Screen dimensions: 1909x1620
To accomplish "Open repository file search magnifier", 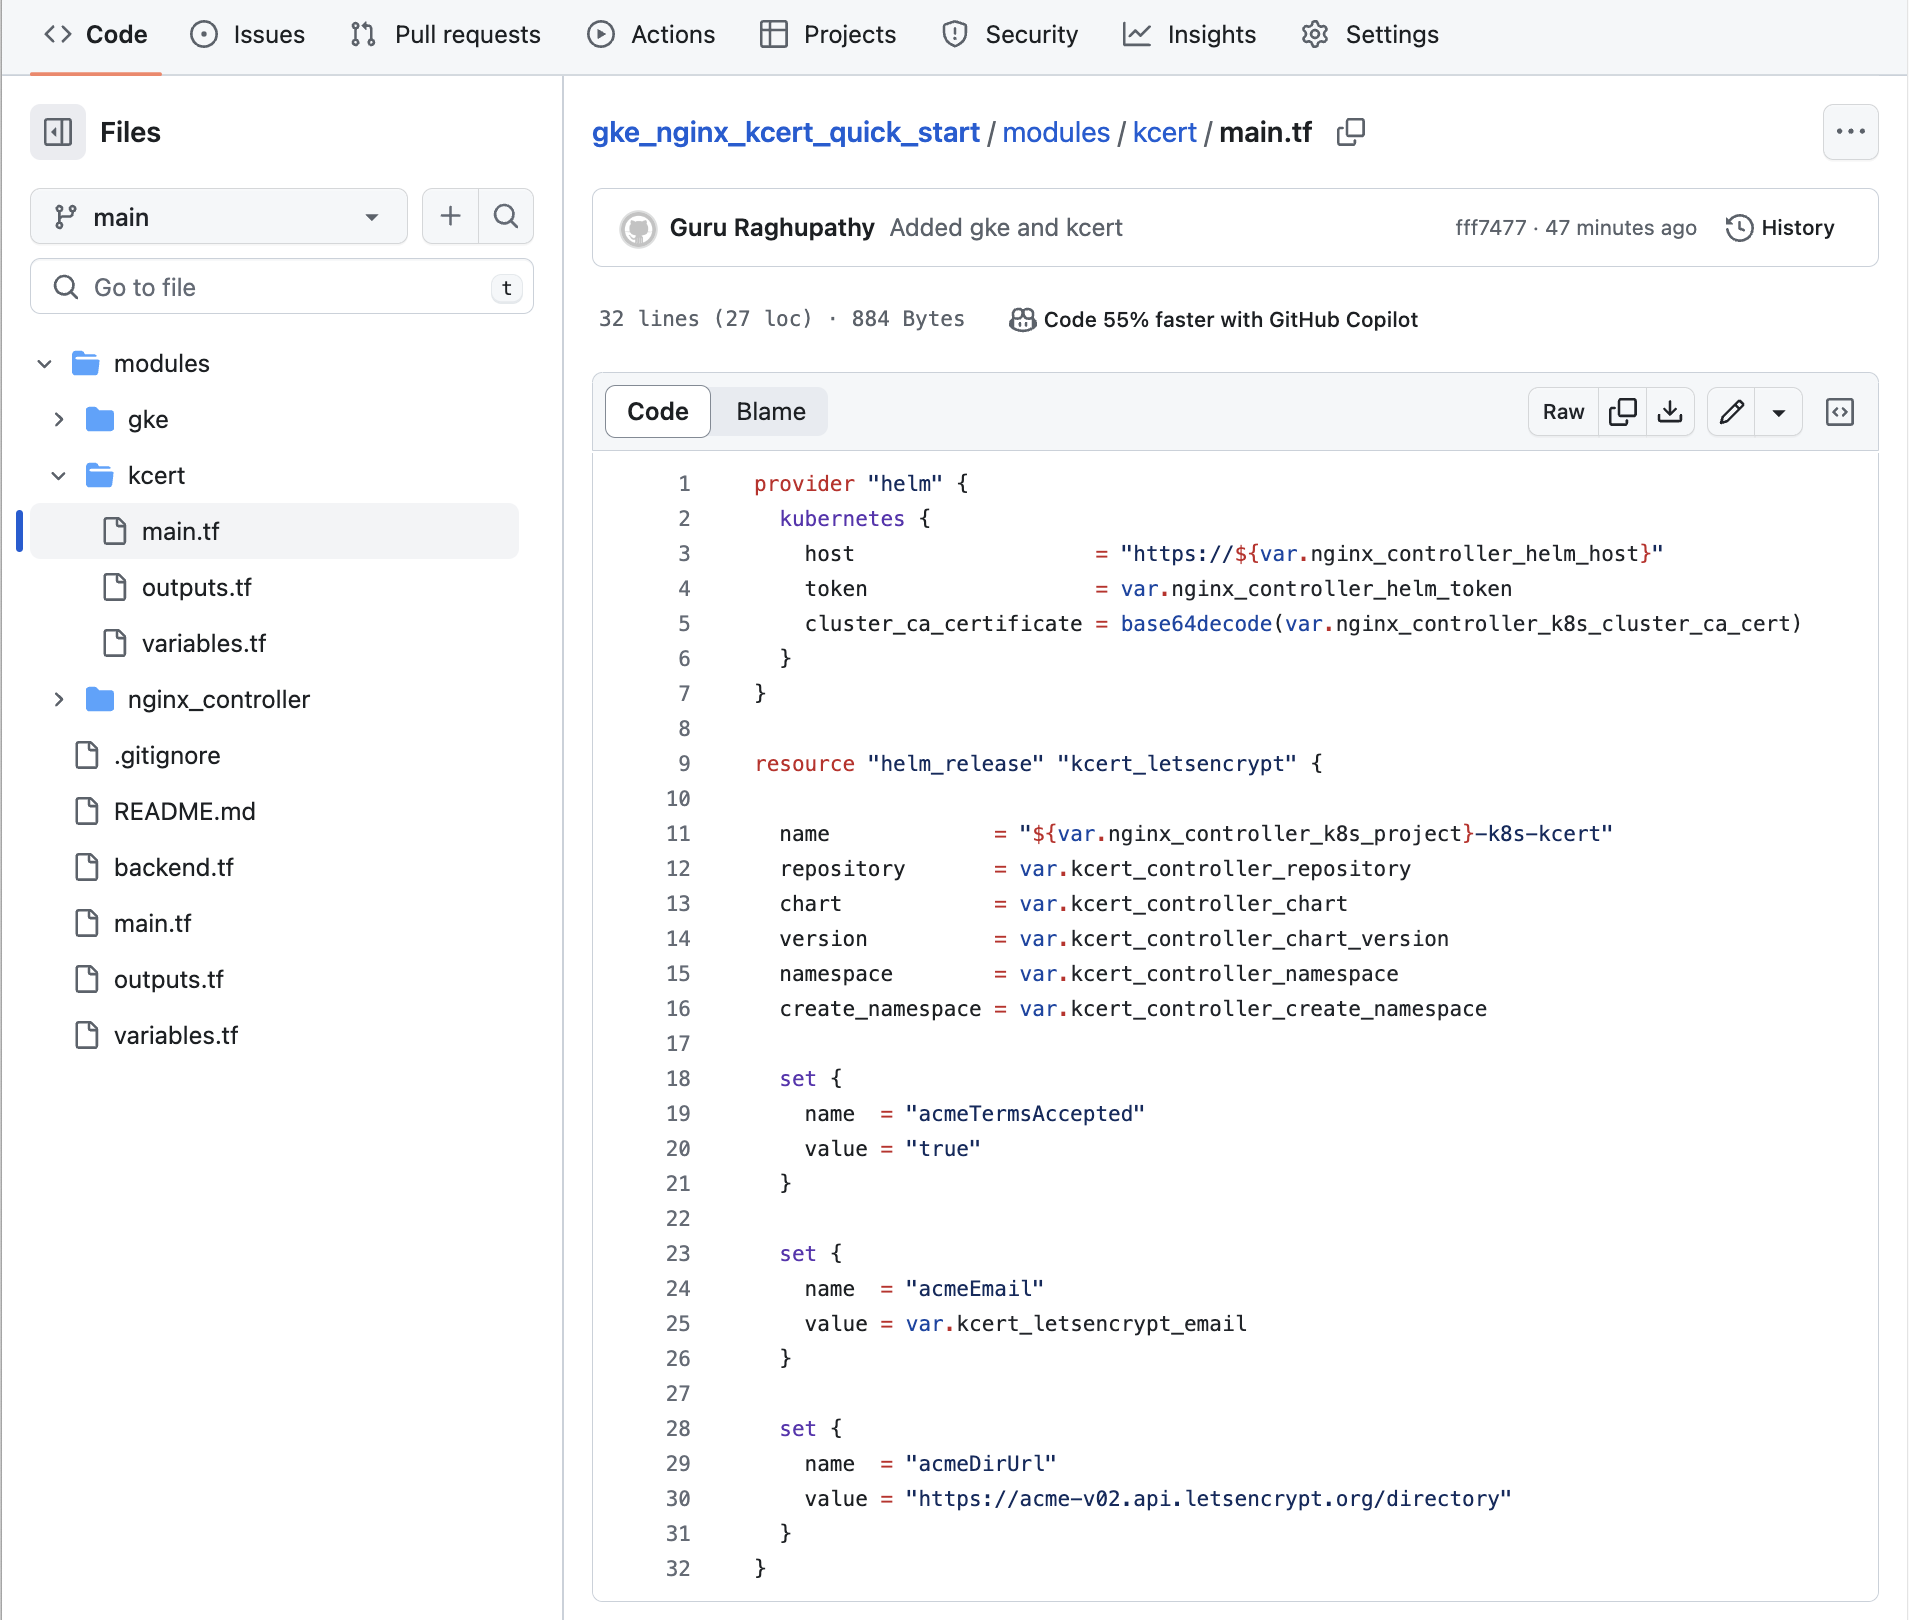I will point(506,216).
